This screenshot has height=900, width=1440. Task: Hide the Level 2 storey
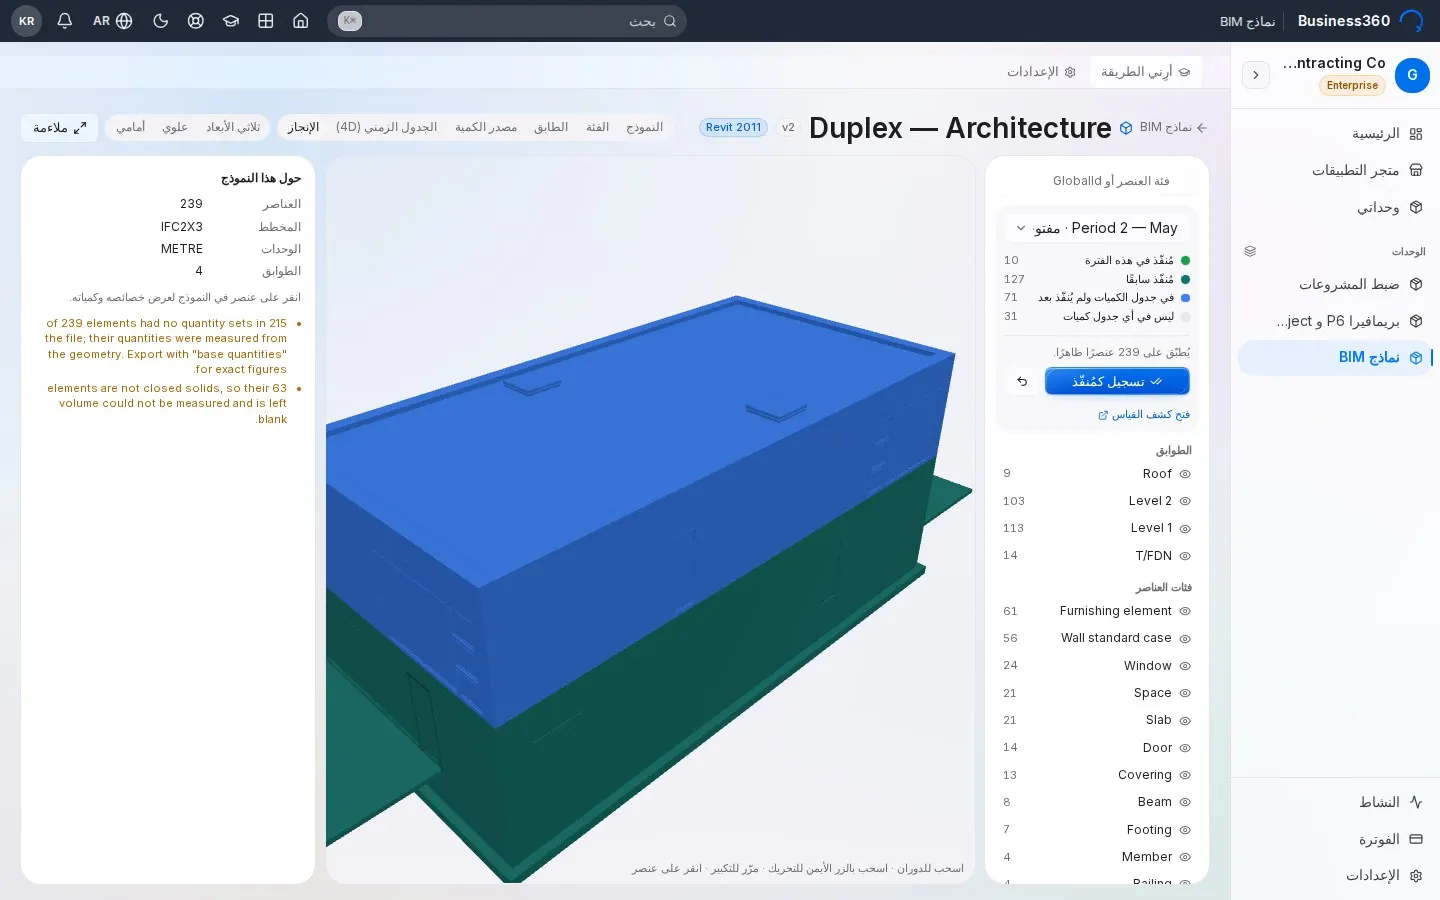click(x=1185, y=501)
